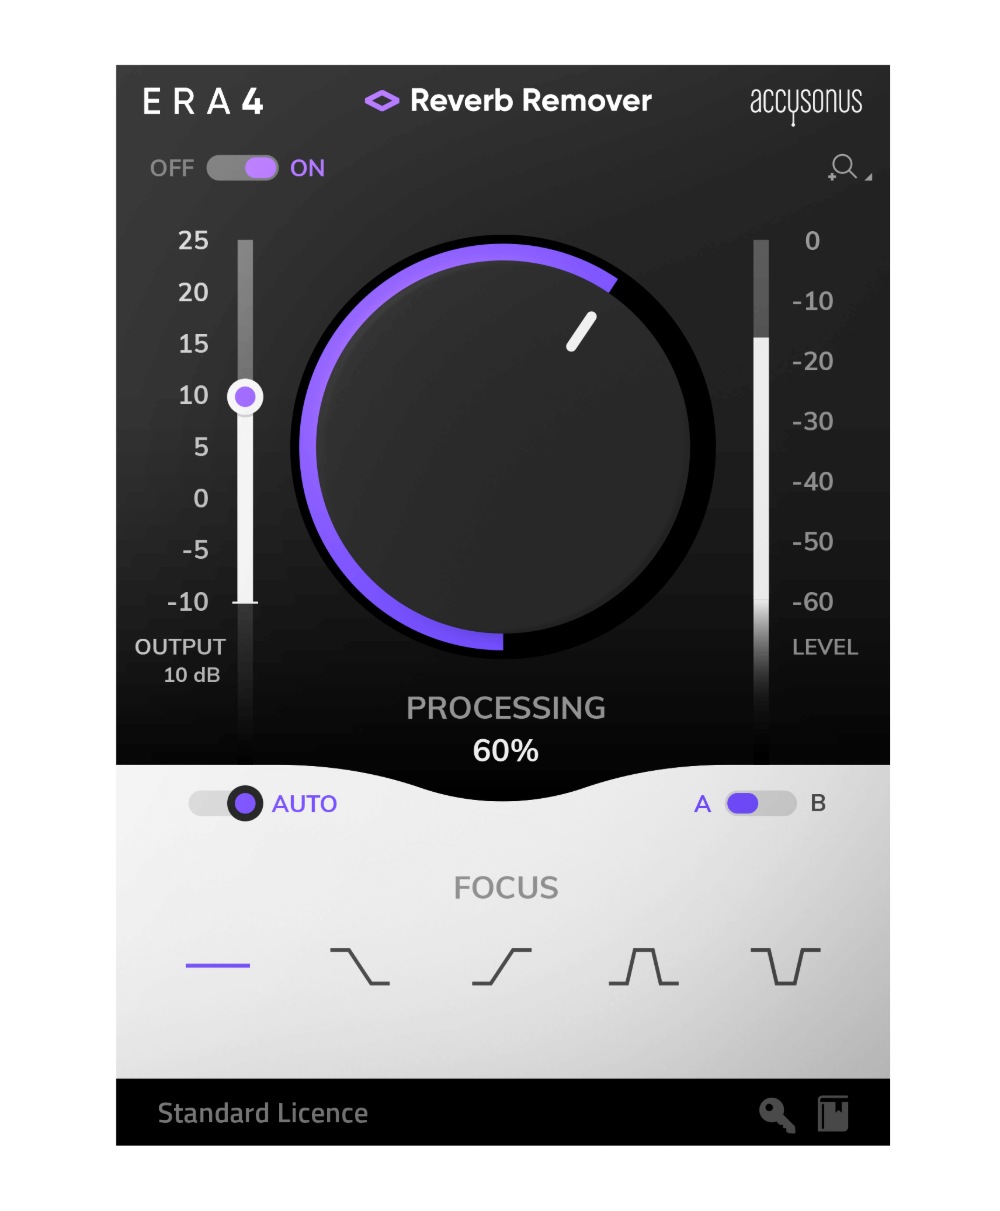Screen dimensions: 1000x1211
Task: Select the low-shelf focus shape icon
Action: point(360,966)
